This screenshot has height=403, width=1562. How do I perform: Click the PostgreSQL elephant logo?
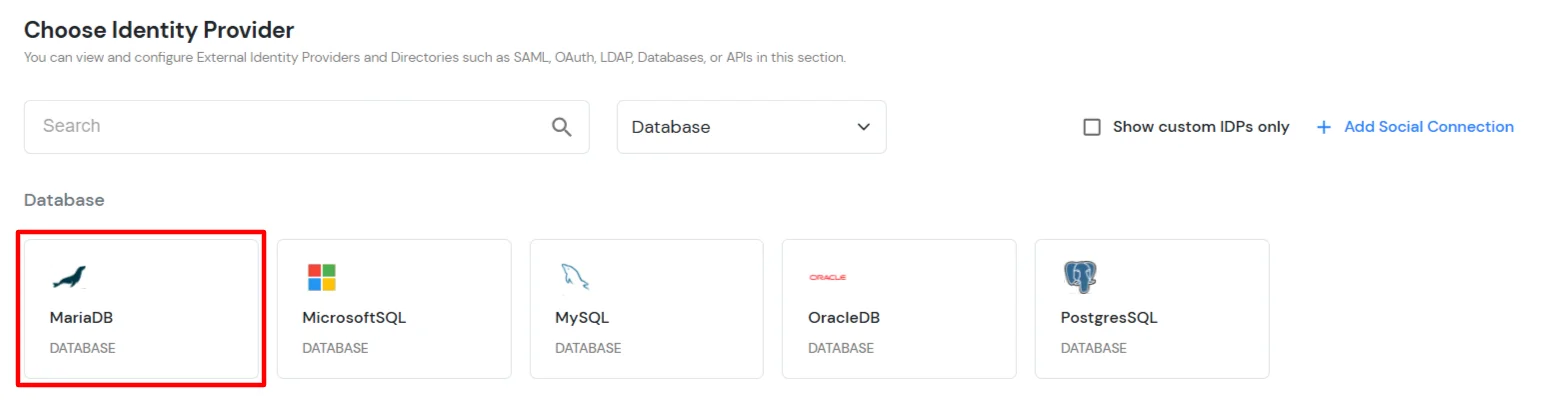(x=1080, y=277)
